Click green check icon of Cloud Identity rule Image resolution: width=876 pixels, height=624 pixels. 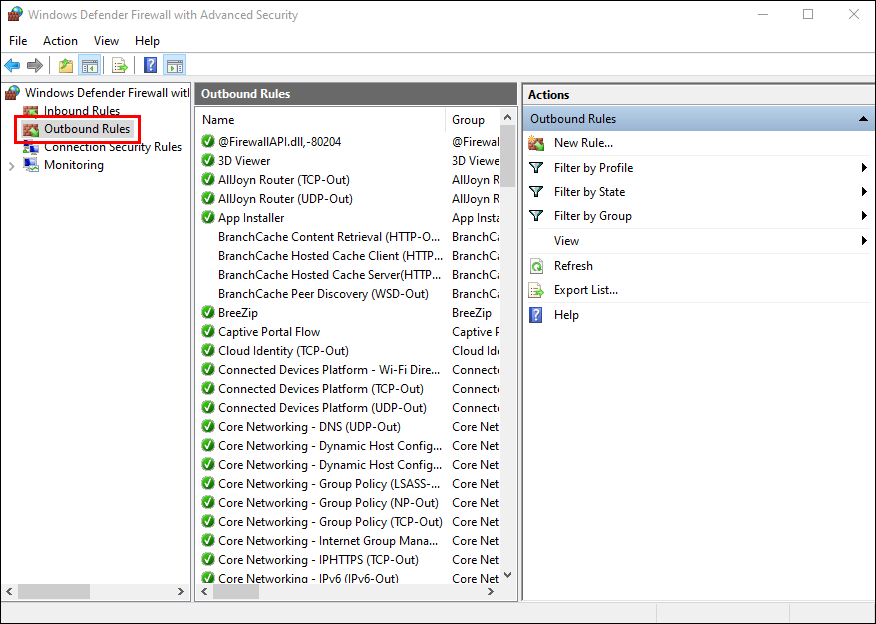click(208, 350)
